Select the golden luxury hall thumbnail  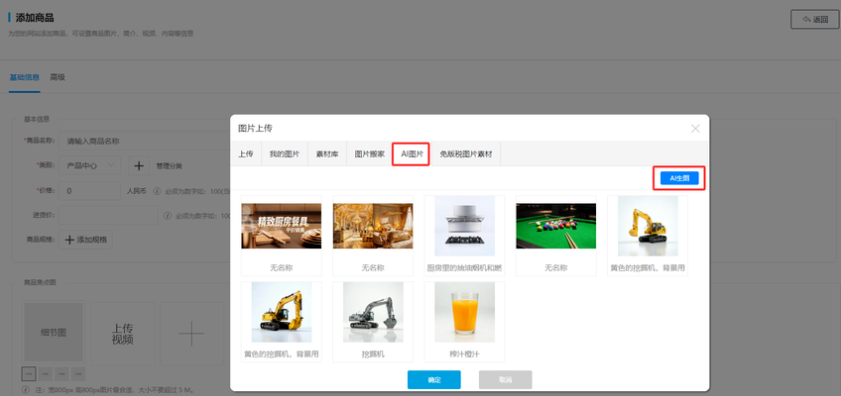click(x=373, y=226)
